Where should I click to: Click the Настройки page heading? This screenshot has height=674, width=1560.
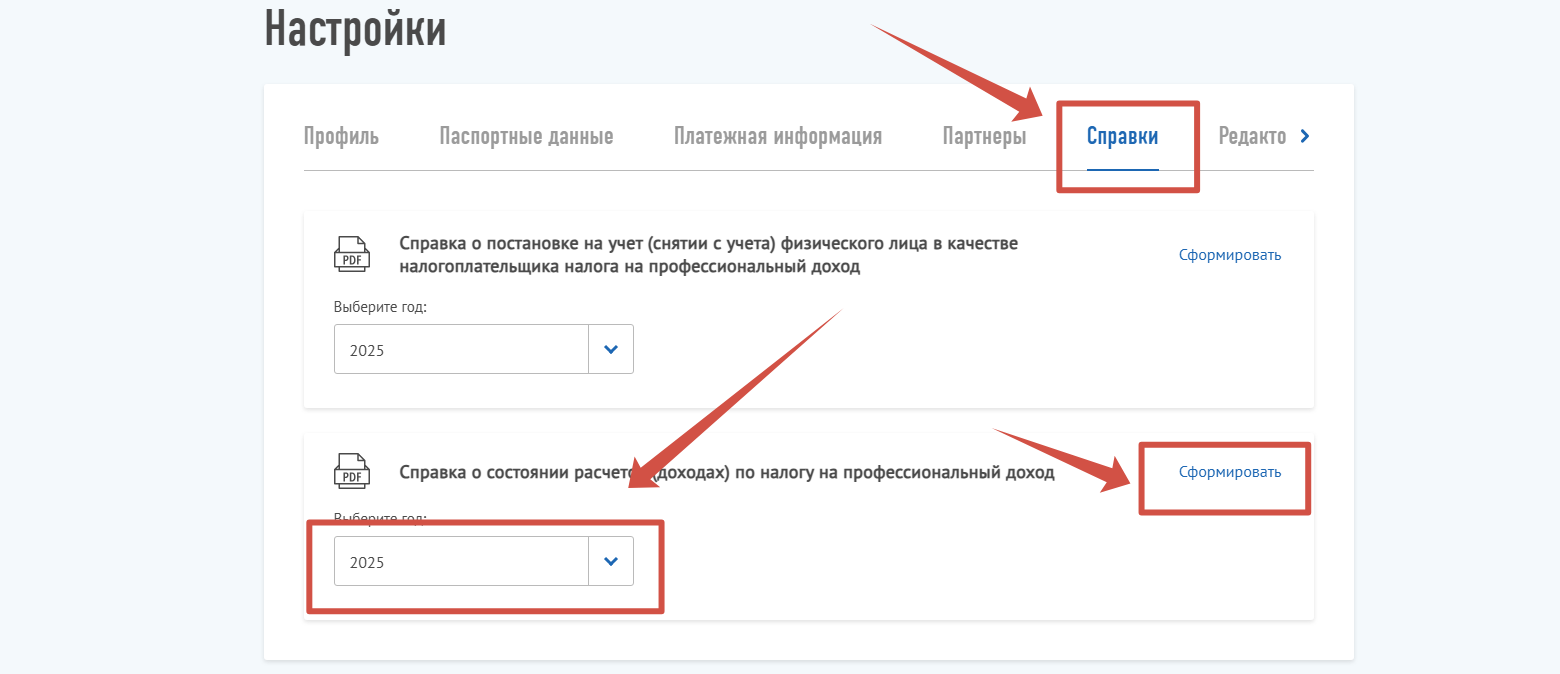click(355, 29)
